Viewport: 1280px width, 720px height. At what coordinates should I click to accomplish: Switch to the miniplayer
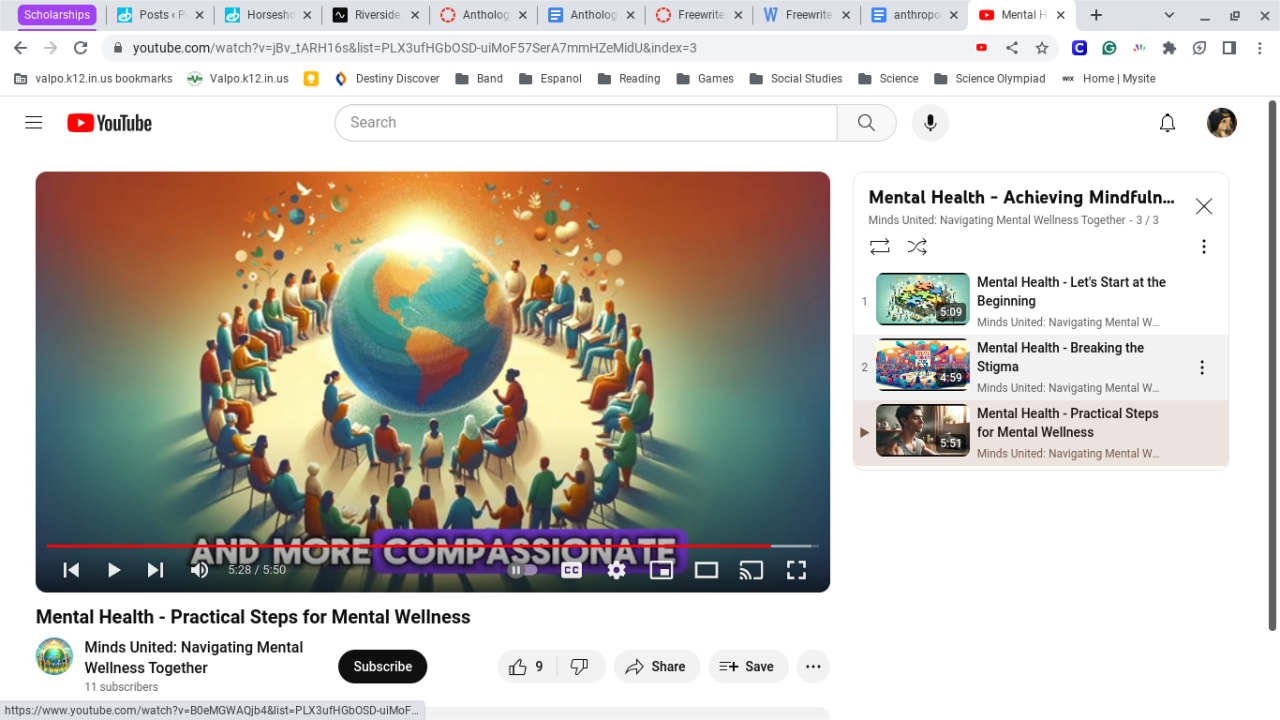click(x=661, y=570)
